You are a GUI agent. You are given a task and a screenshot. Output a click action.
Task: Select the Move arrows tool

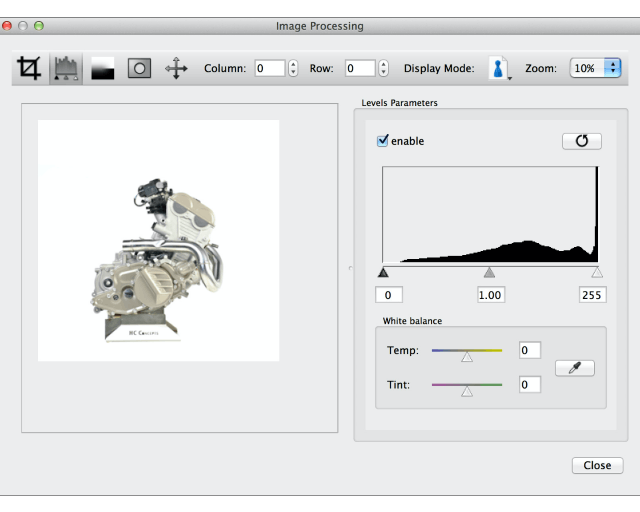point(176,68)
